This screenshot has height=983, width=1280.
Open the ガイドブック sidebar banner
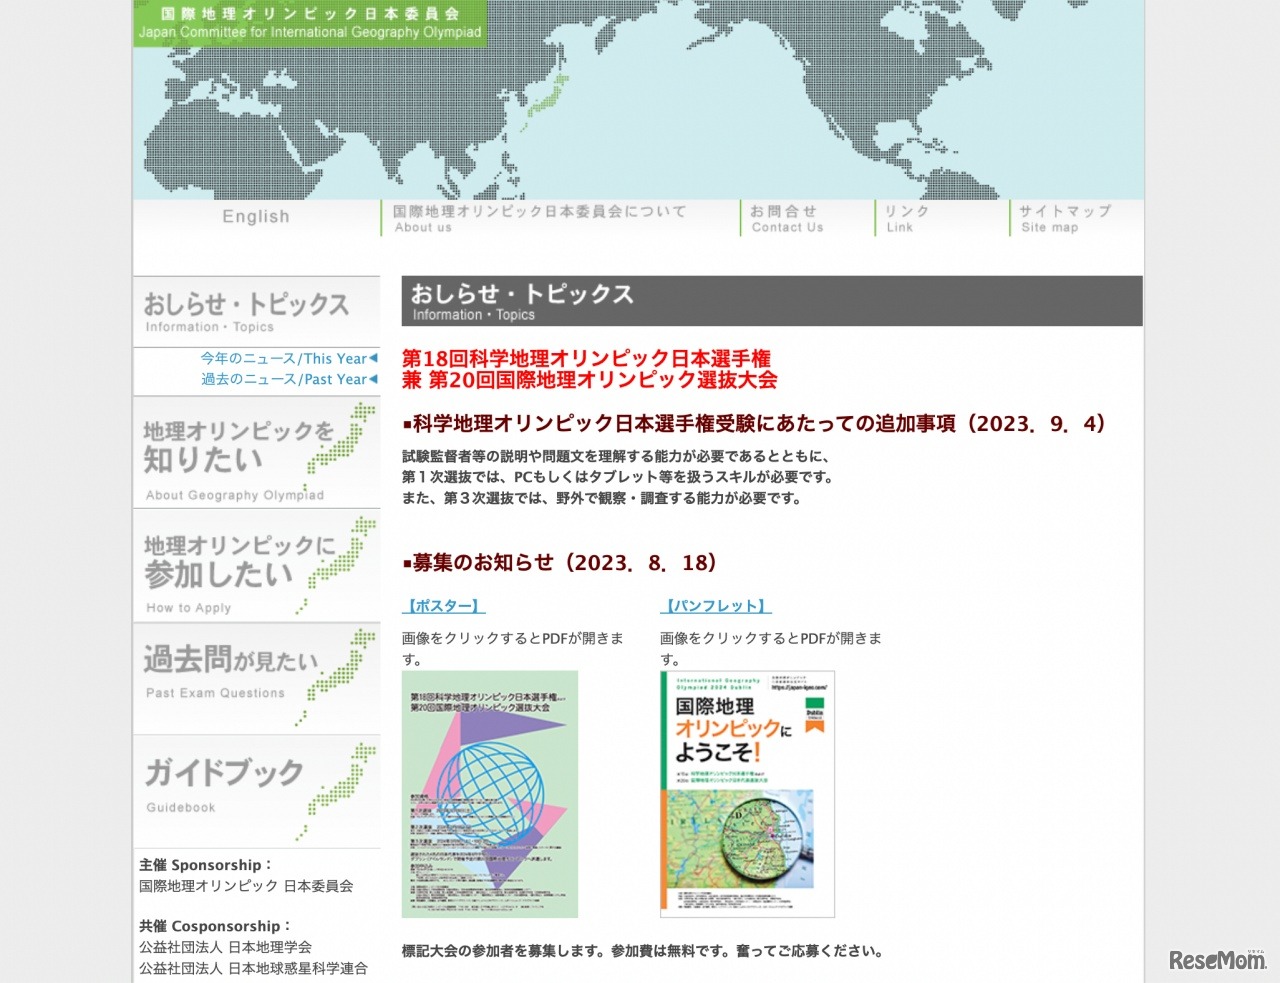point(256,788)
